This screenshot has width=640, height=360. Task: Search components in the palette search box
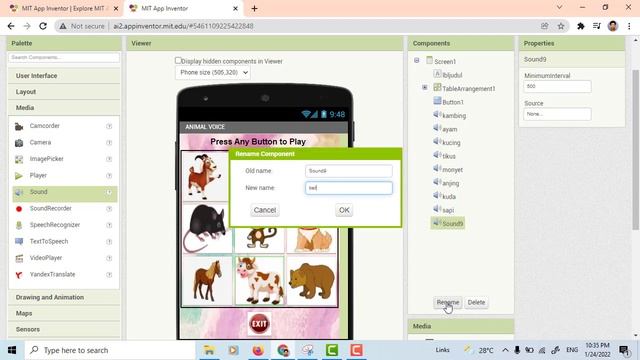tap(64, 58)
